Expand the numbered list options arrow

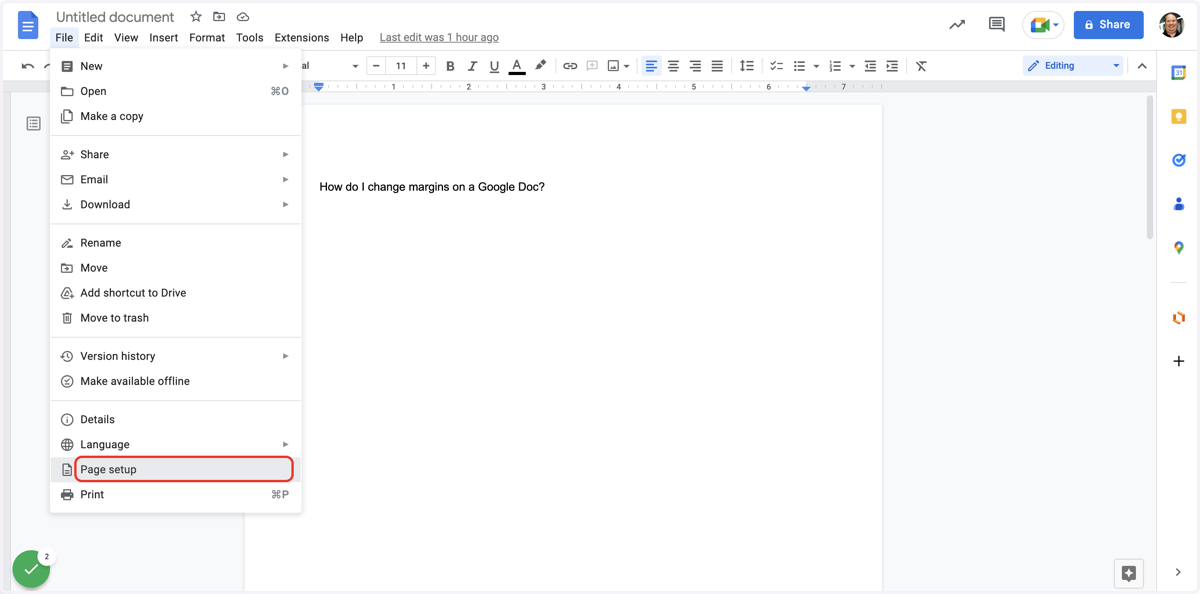pyautogui.click(x=852, y=67)
